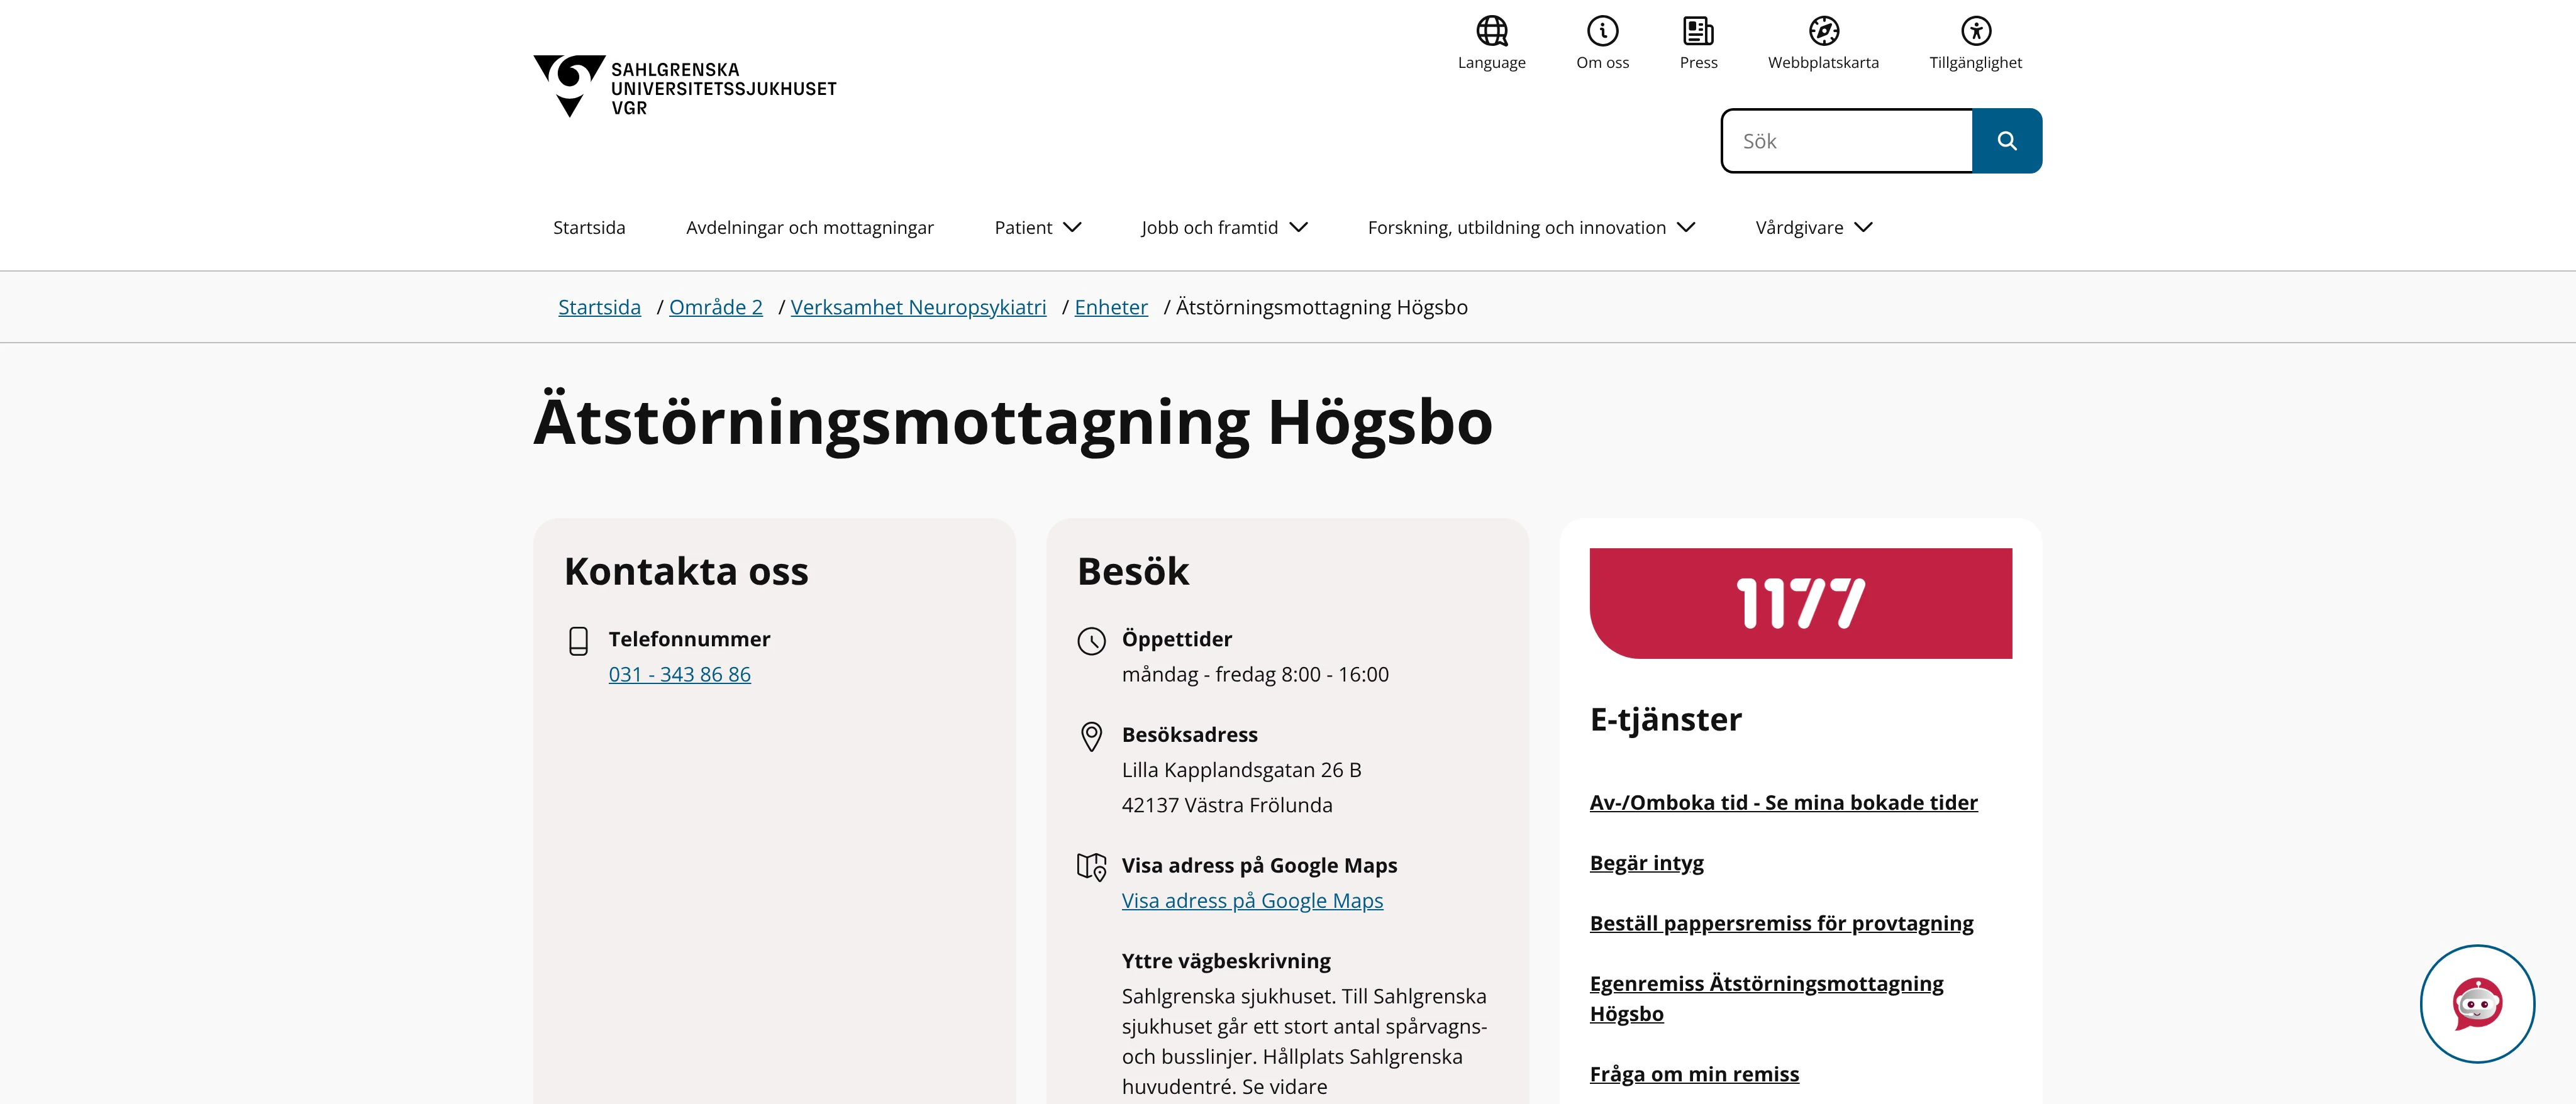Expand the Jobb och framtid menu

pos(1224,228)
